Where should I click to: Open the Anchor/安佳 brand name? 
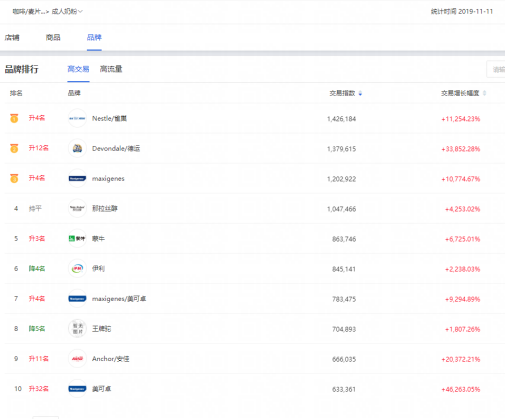111,359
